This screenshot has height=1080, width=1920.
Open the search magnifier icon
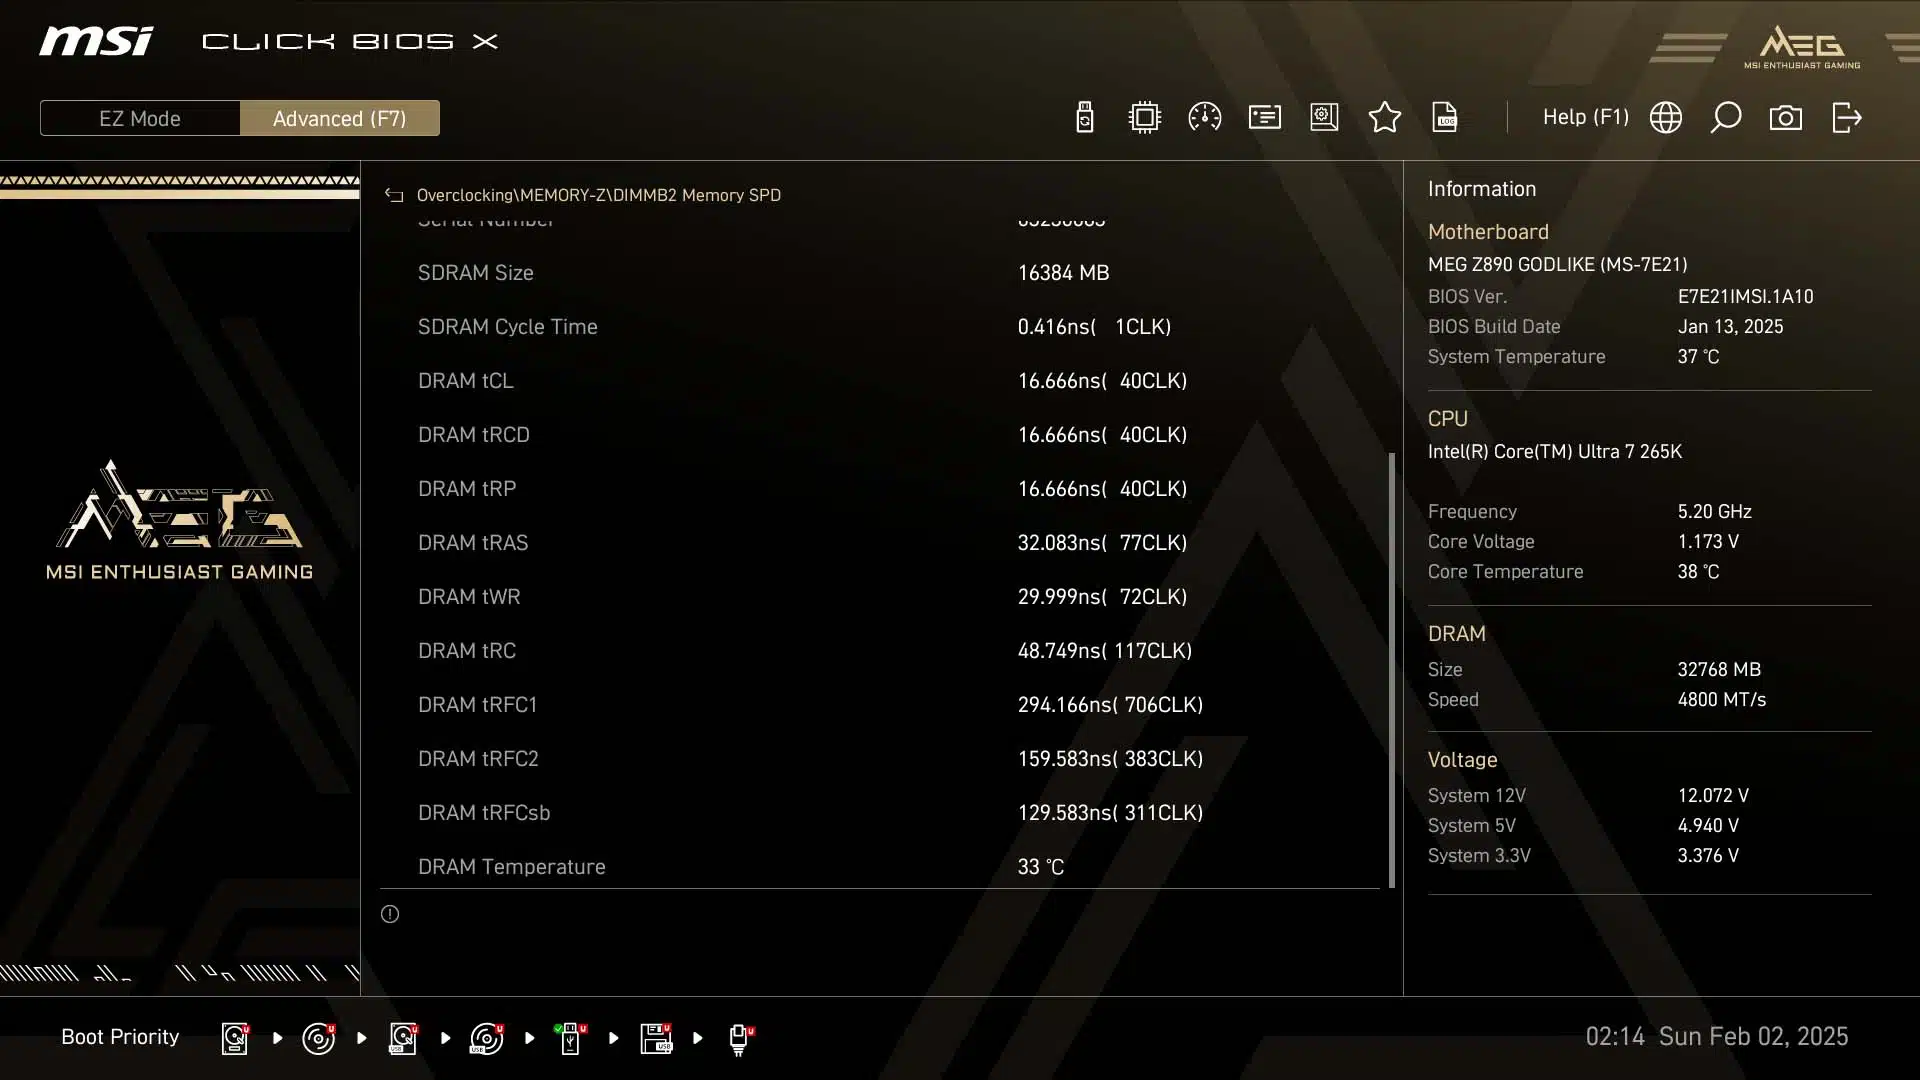[x=1726, y=118]
